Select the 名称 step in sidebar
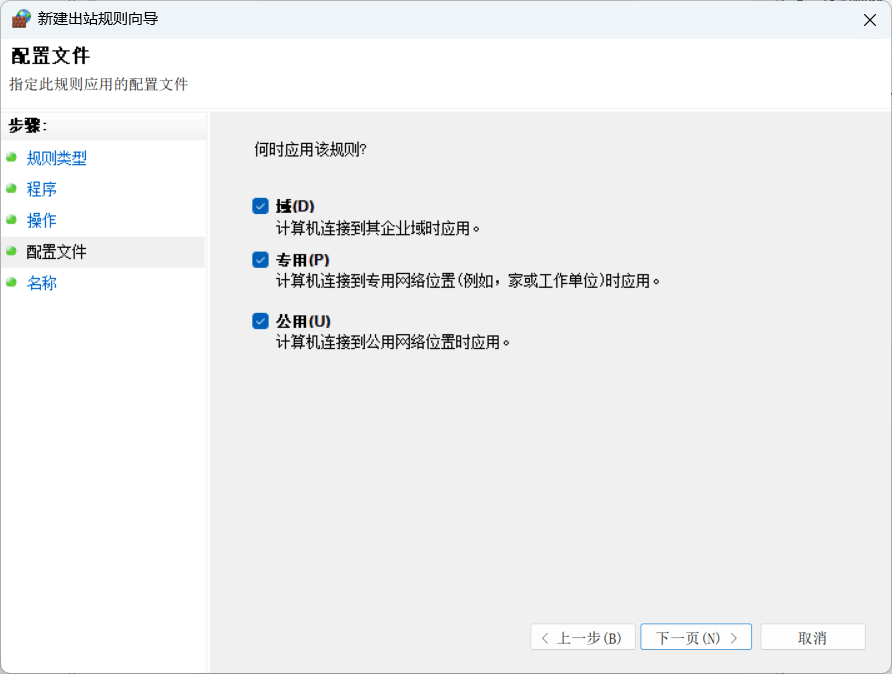Image resolution: width=892 pixels, height=674 pixels. [x=43, y=283]
